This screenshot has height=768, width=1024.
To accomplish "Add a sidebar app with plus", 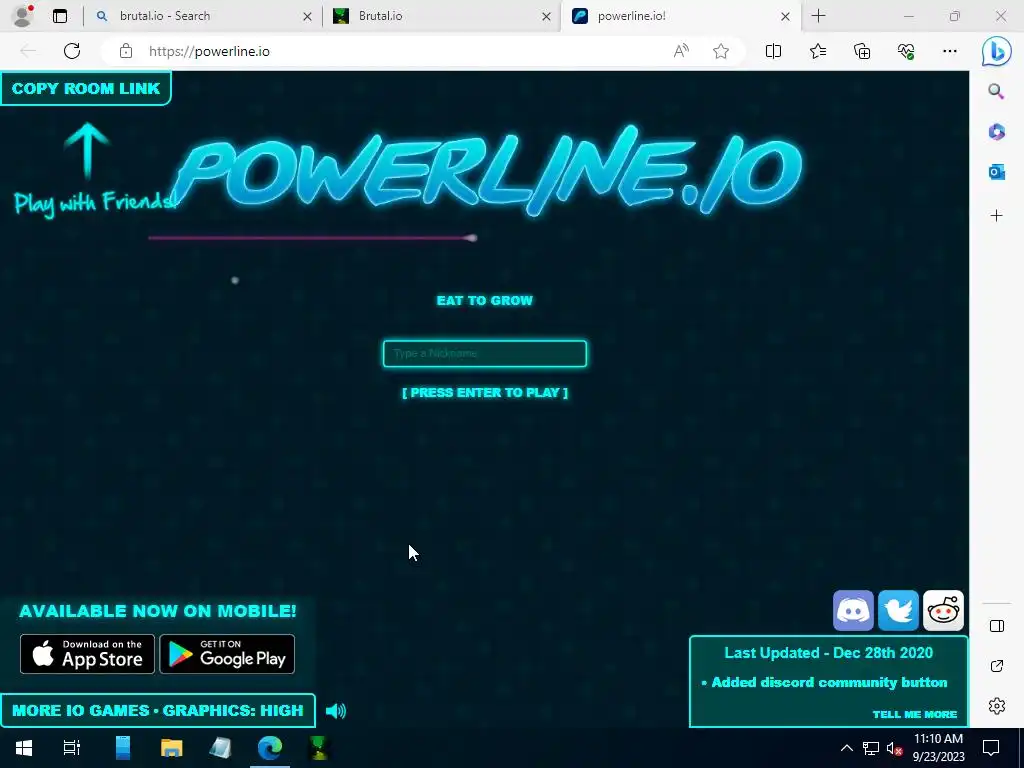I will coord(996,216).
